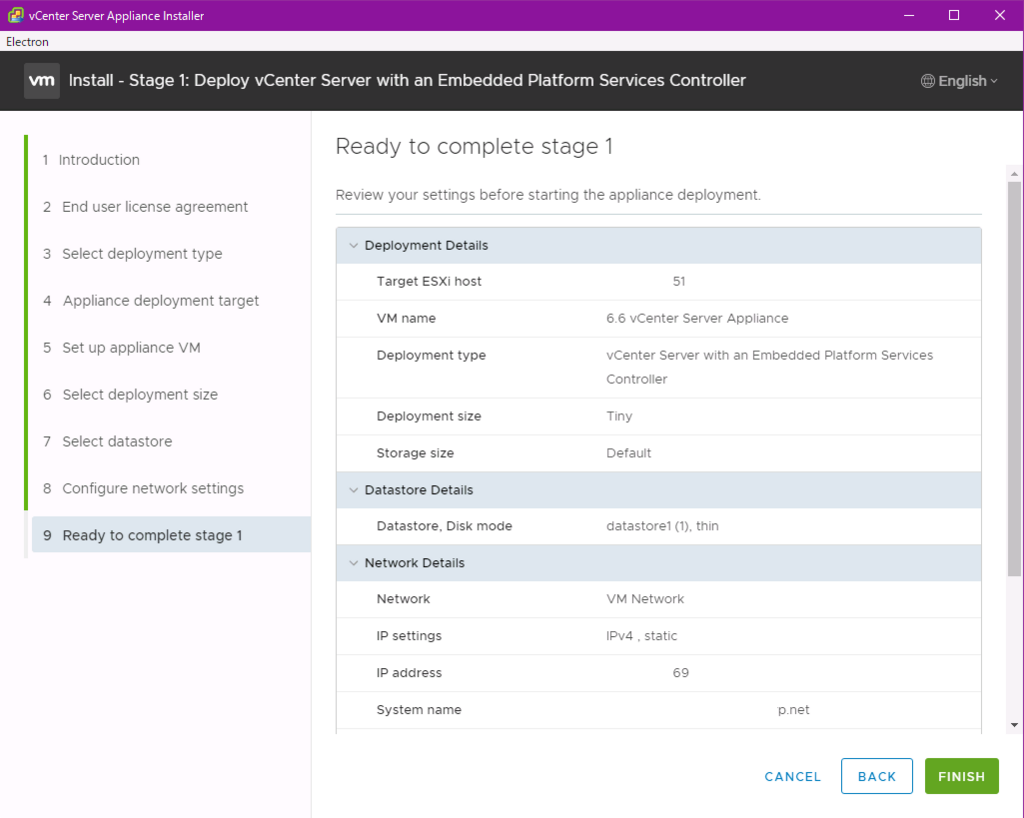The height and width of the screenshot is (818, 1024).
Task: Open the Electron menu
Action: 27,42
